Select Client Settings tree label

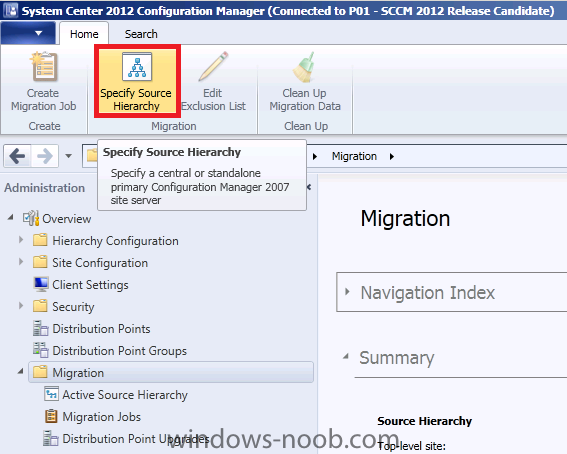click(x=90, y=285)
